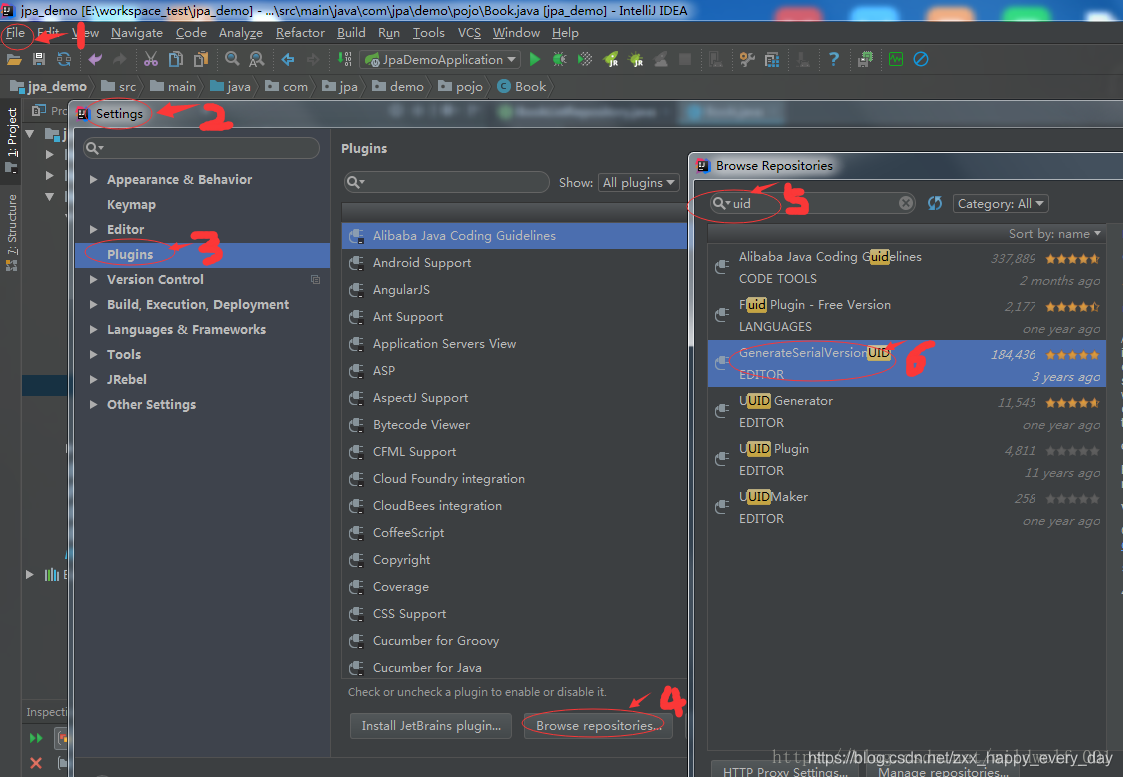This screenshot has width=1123, height=777.
Task: Click the Run with JRebel rocket icon
Action: [x=611, y=59]
